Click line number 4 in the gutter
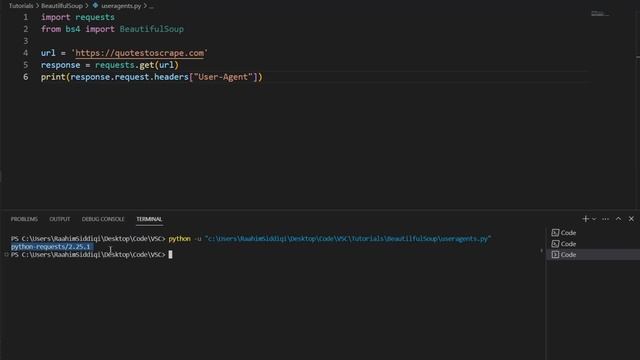640x360 pixels. pos(26,53)
